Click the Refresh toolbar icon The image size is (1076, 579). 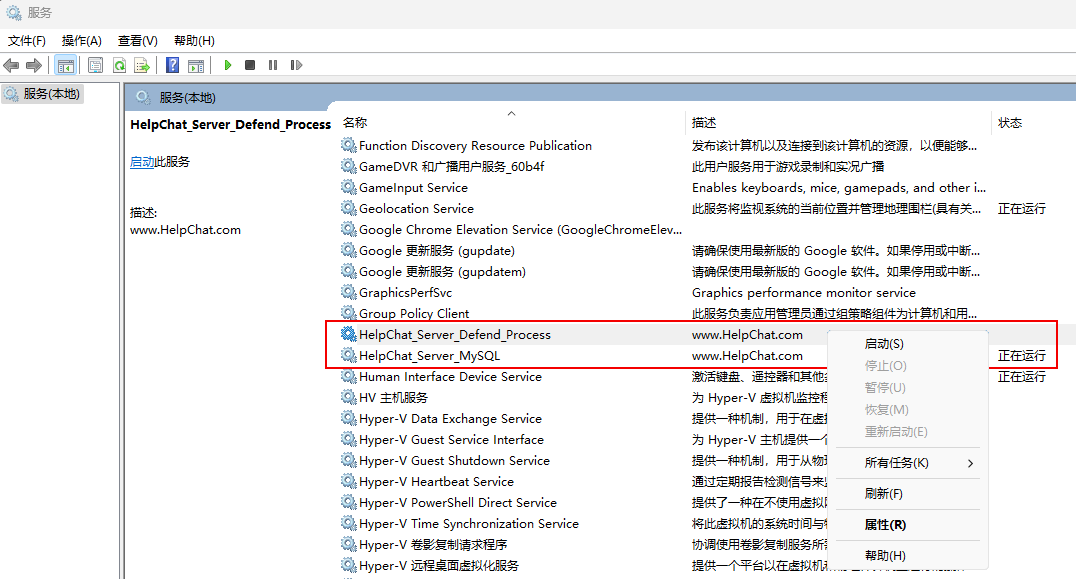point(119,66)
